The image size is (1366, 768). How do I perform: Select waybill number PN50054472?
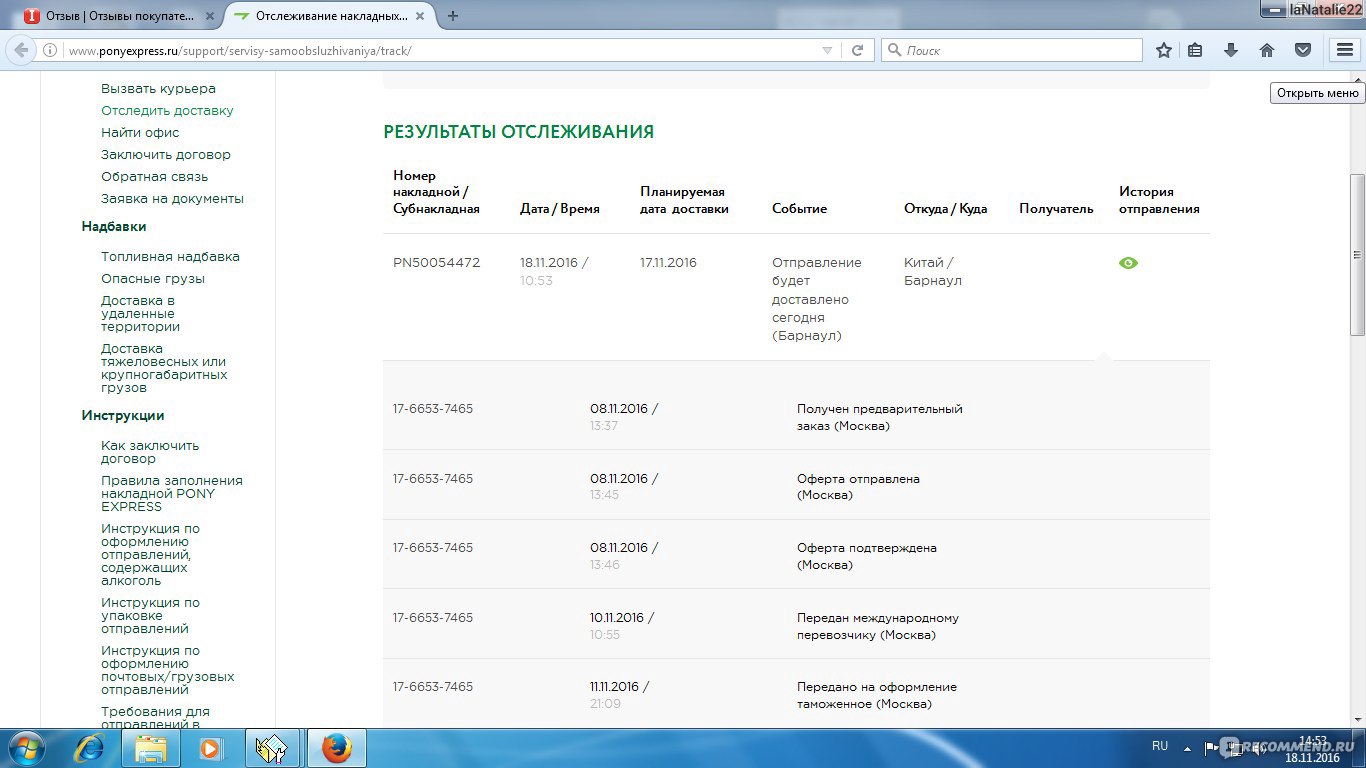[x=436, y=263]
